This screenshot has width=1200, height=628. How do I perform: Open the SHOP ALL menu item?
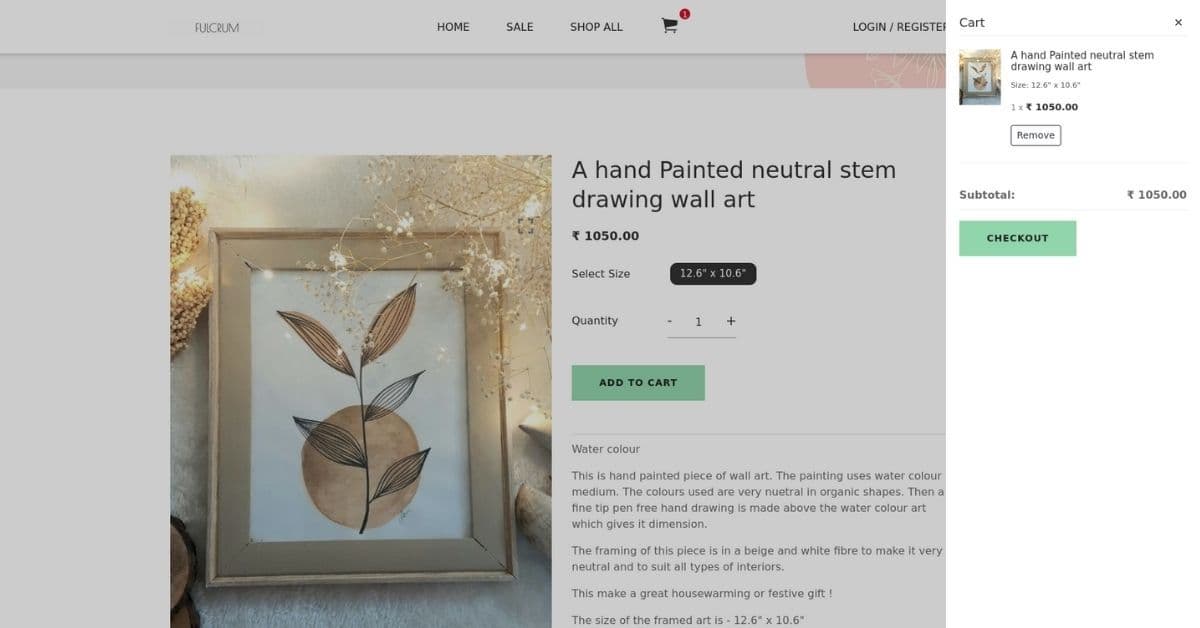(x=596, y=27)
